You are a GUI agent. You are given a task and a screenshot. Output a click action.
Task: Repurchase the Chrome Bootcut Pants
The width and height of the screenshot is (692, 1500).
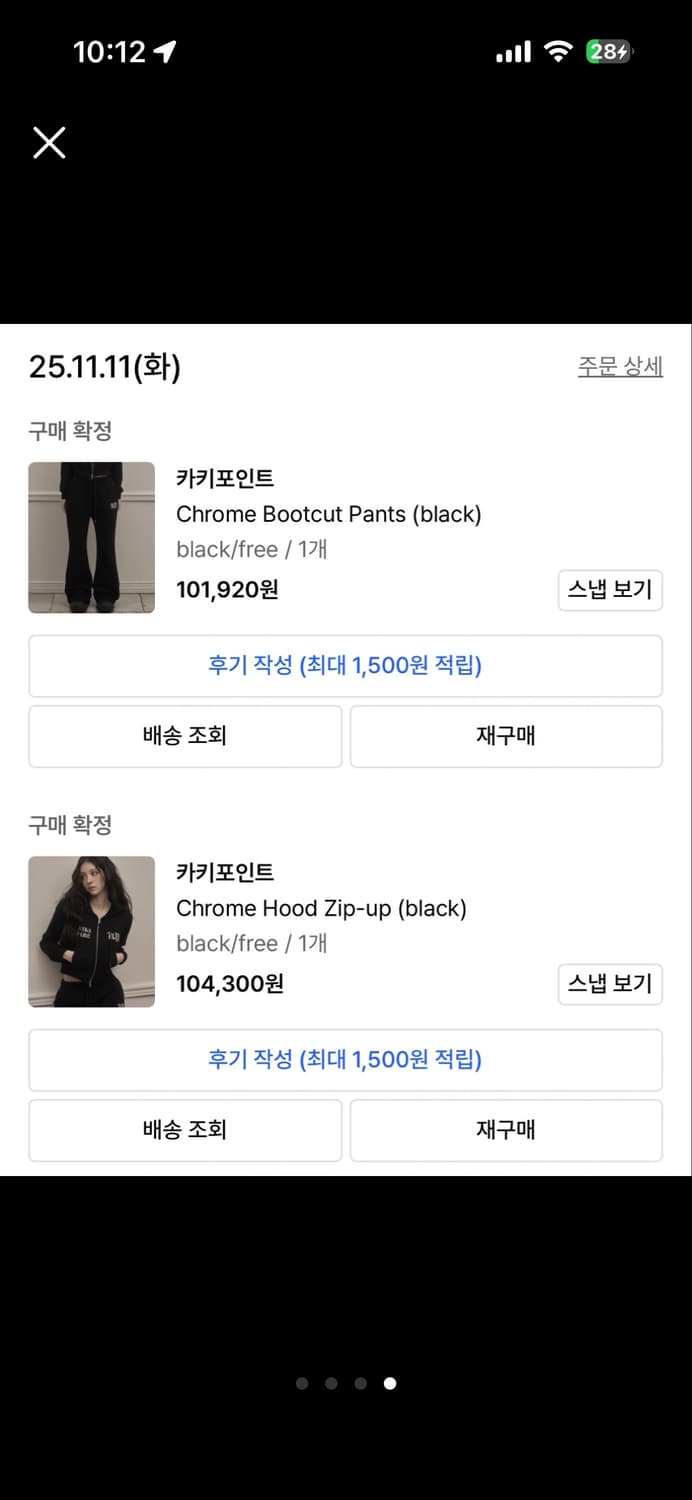(x=505, y=736)
